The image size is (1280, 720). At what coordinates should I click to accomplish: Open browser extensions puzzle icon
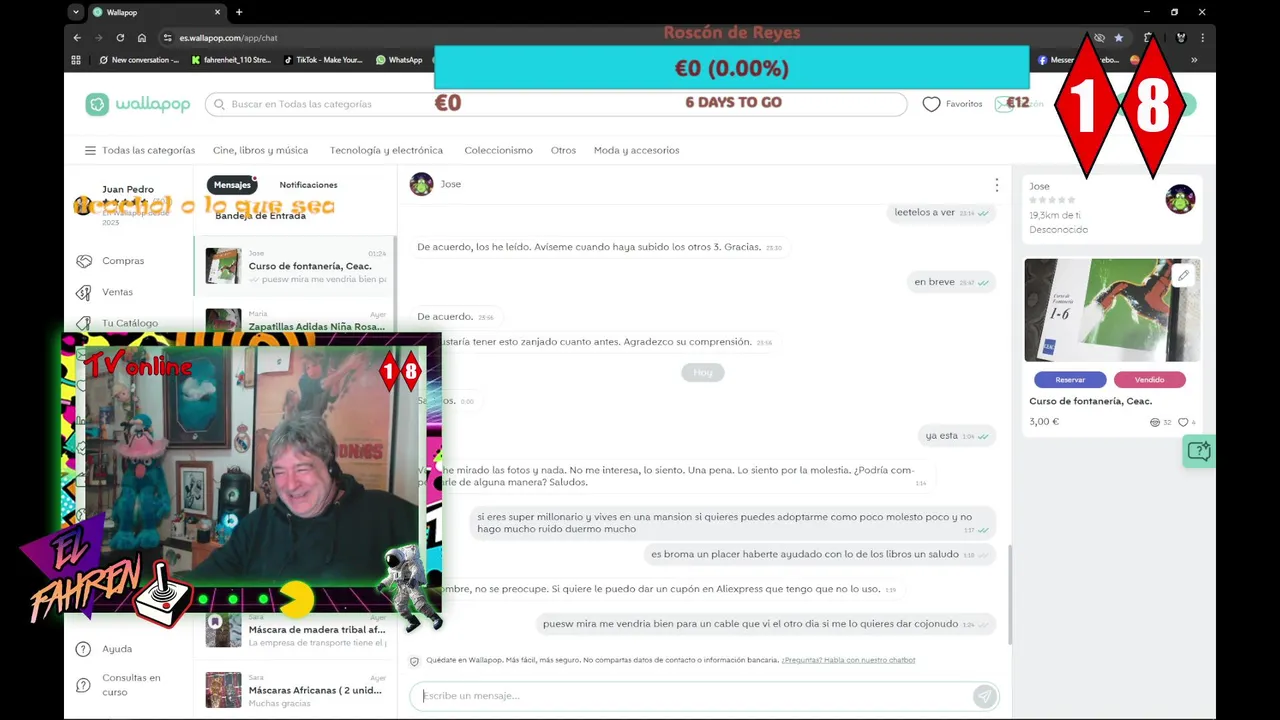click(x=1149, y=38)
